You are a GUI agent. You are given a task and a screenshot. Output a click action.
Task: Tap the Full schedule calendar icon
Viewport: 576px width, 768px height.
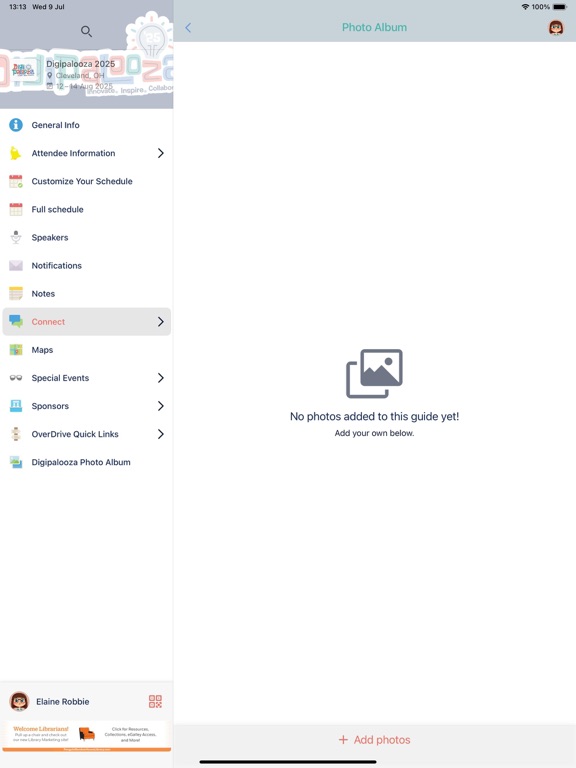click(x=16, y=209)
